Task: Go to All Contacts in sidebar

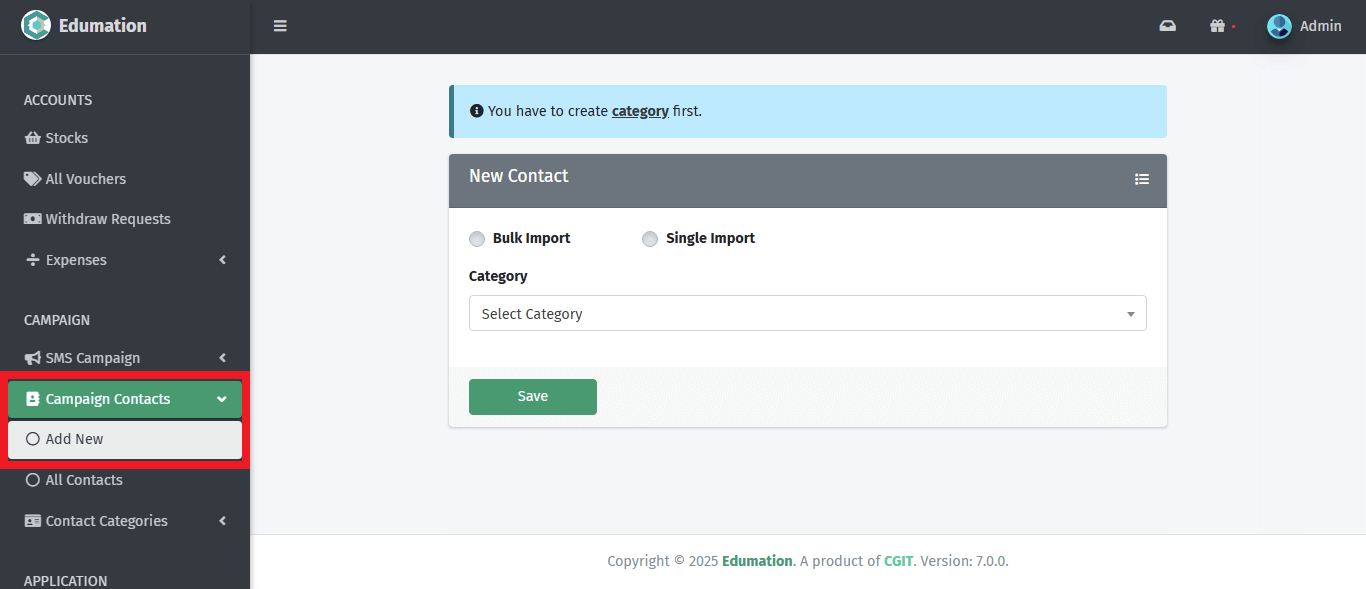Action: click(84, 480)
